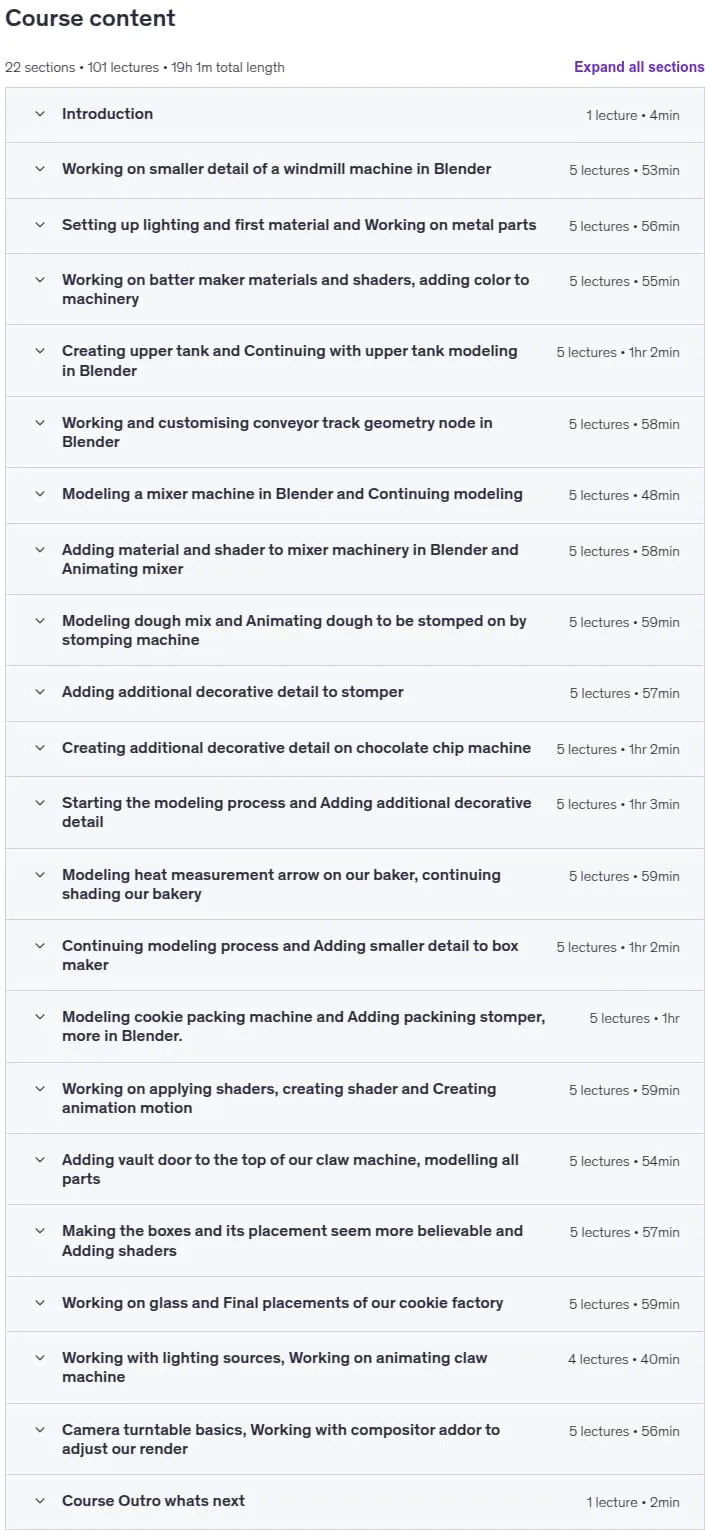The height and width of the screenshot is (1530, 705).
Task: Click chevron for conveyor track geometry node
Action: tap(40, 423)
